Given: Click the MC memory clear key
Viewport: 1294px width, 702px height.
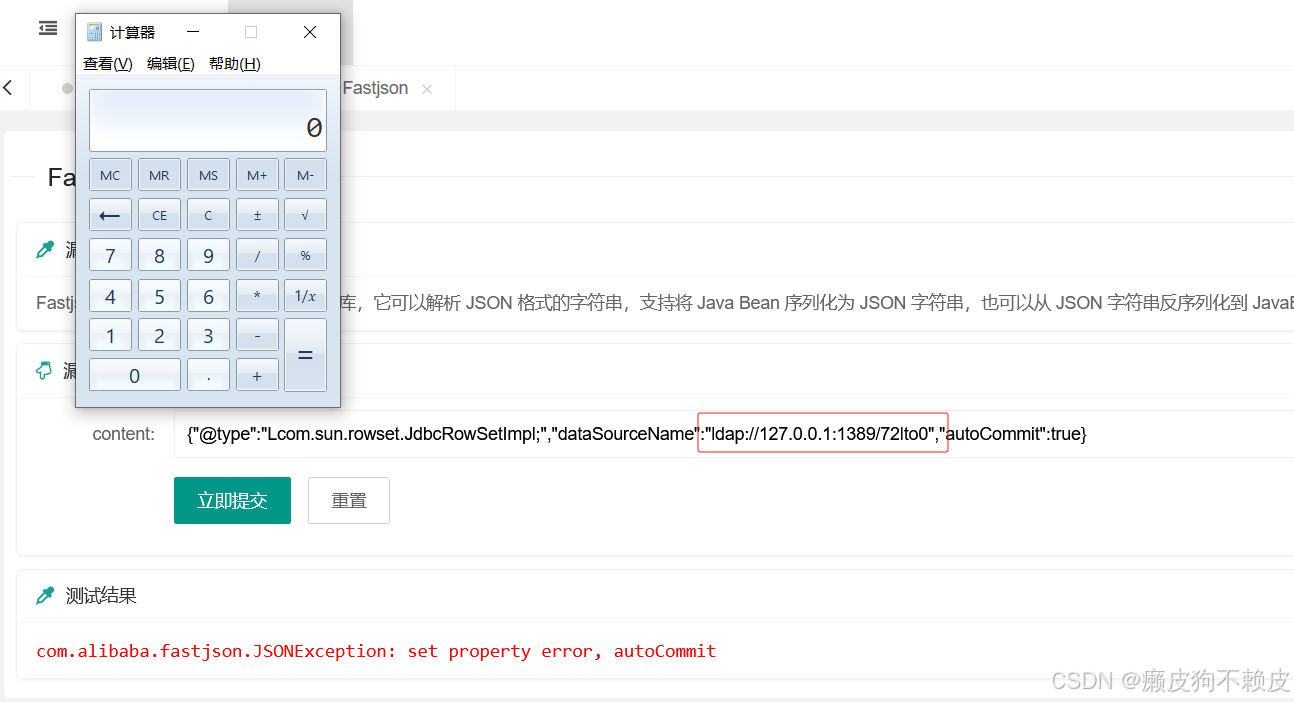Looking at the screenshot, I should pos(110,175).
